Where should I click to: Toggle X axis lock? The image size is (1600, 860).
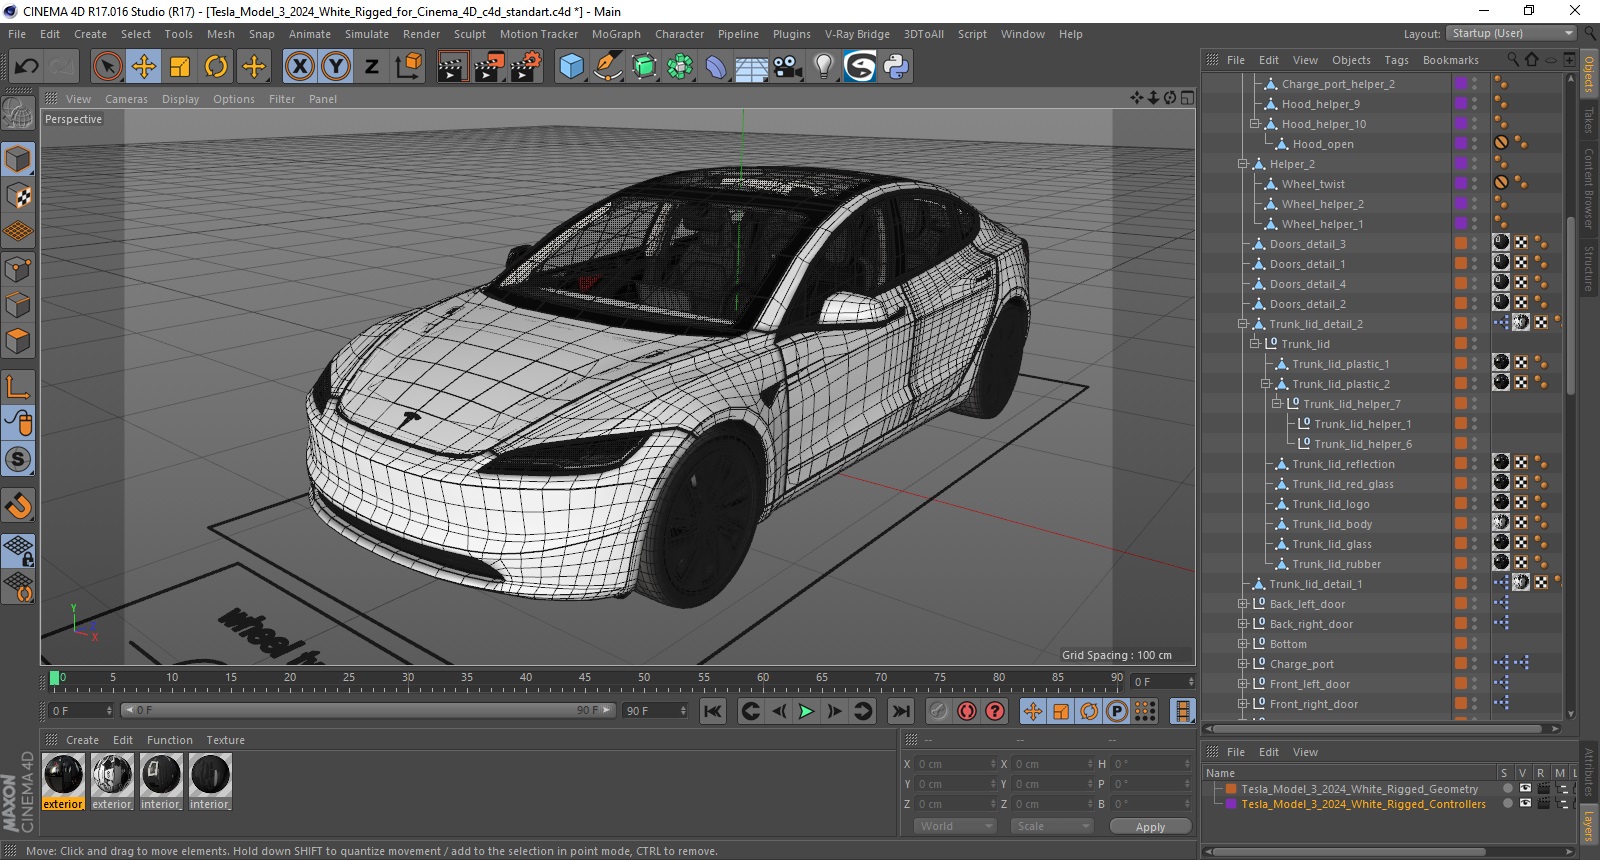299,67
